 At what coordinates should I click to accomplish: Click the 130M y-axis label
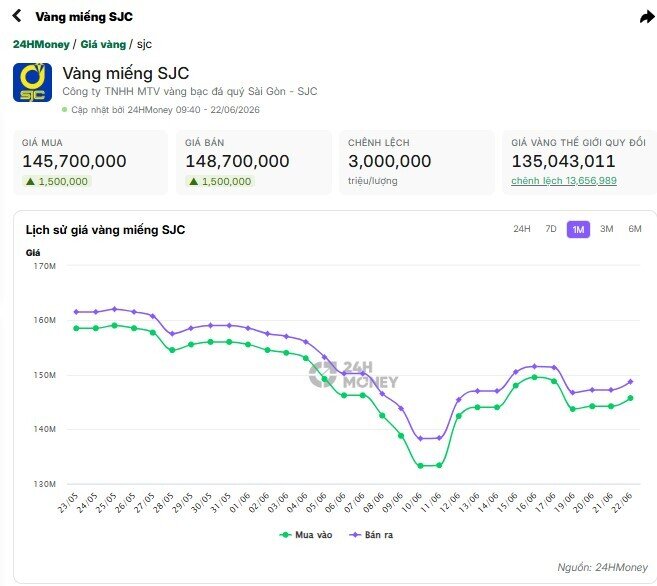pos(44,484)
